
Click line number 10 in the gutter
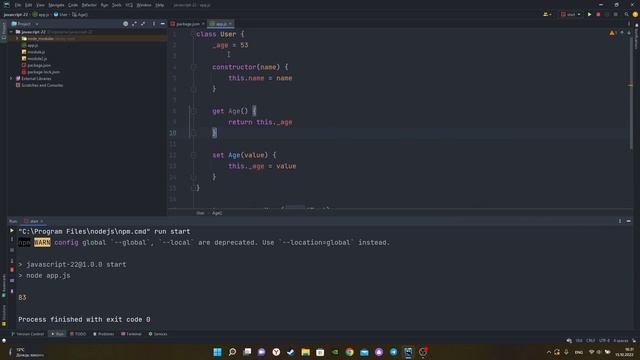click(x=173, y=133)
